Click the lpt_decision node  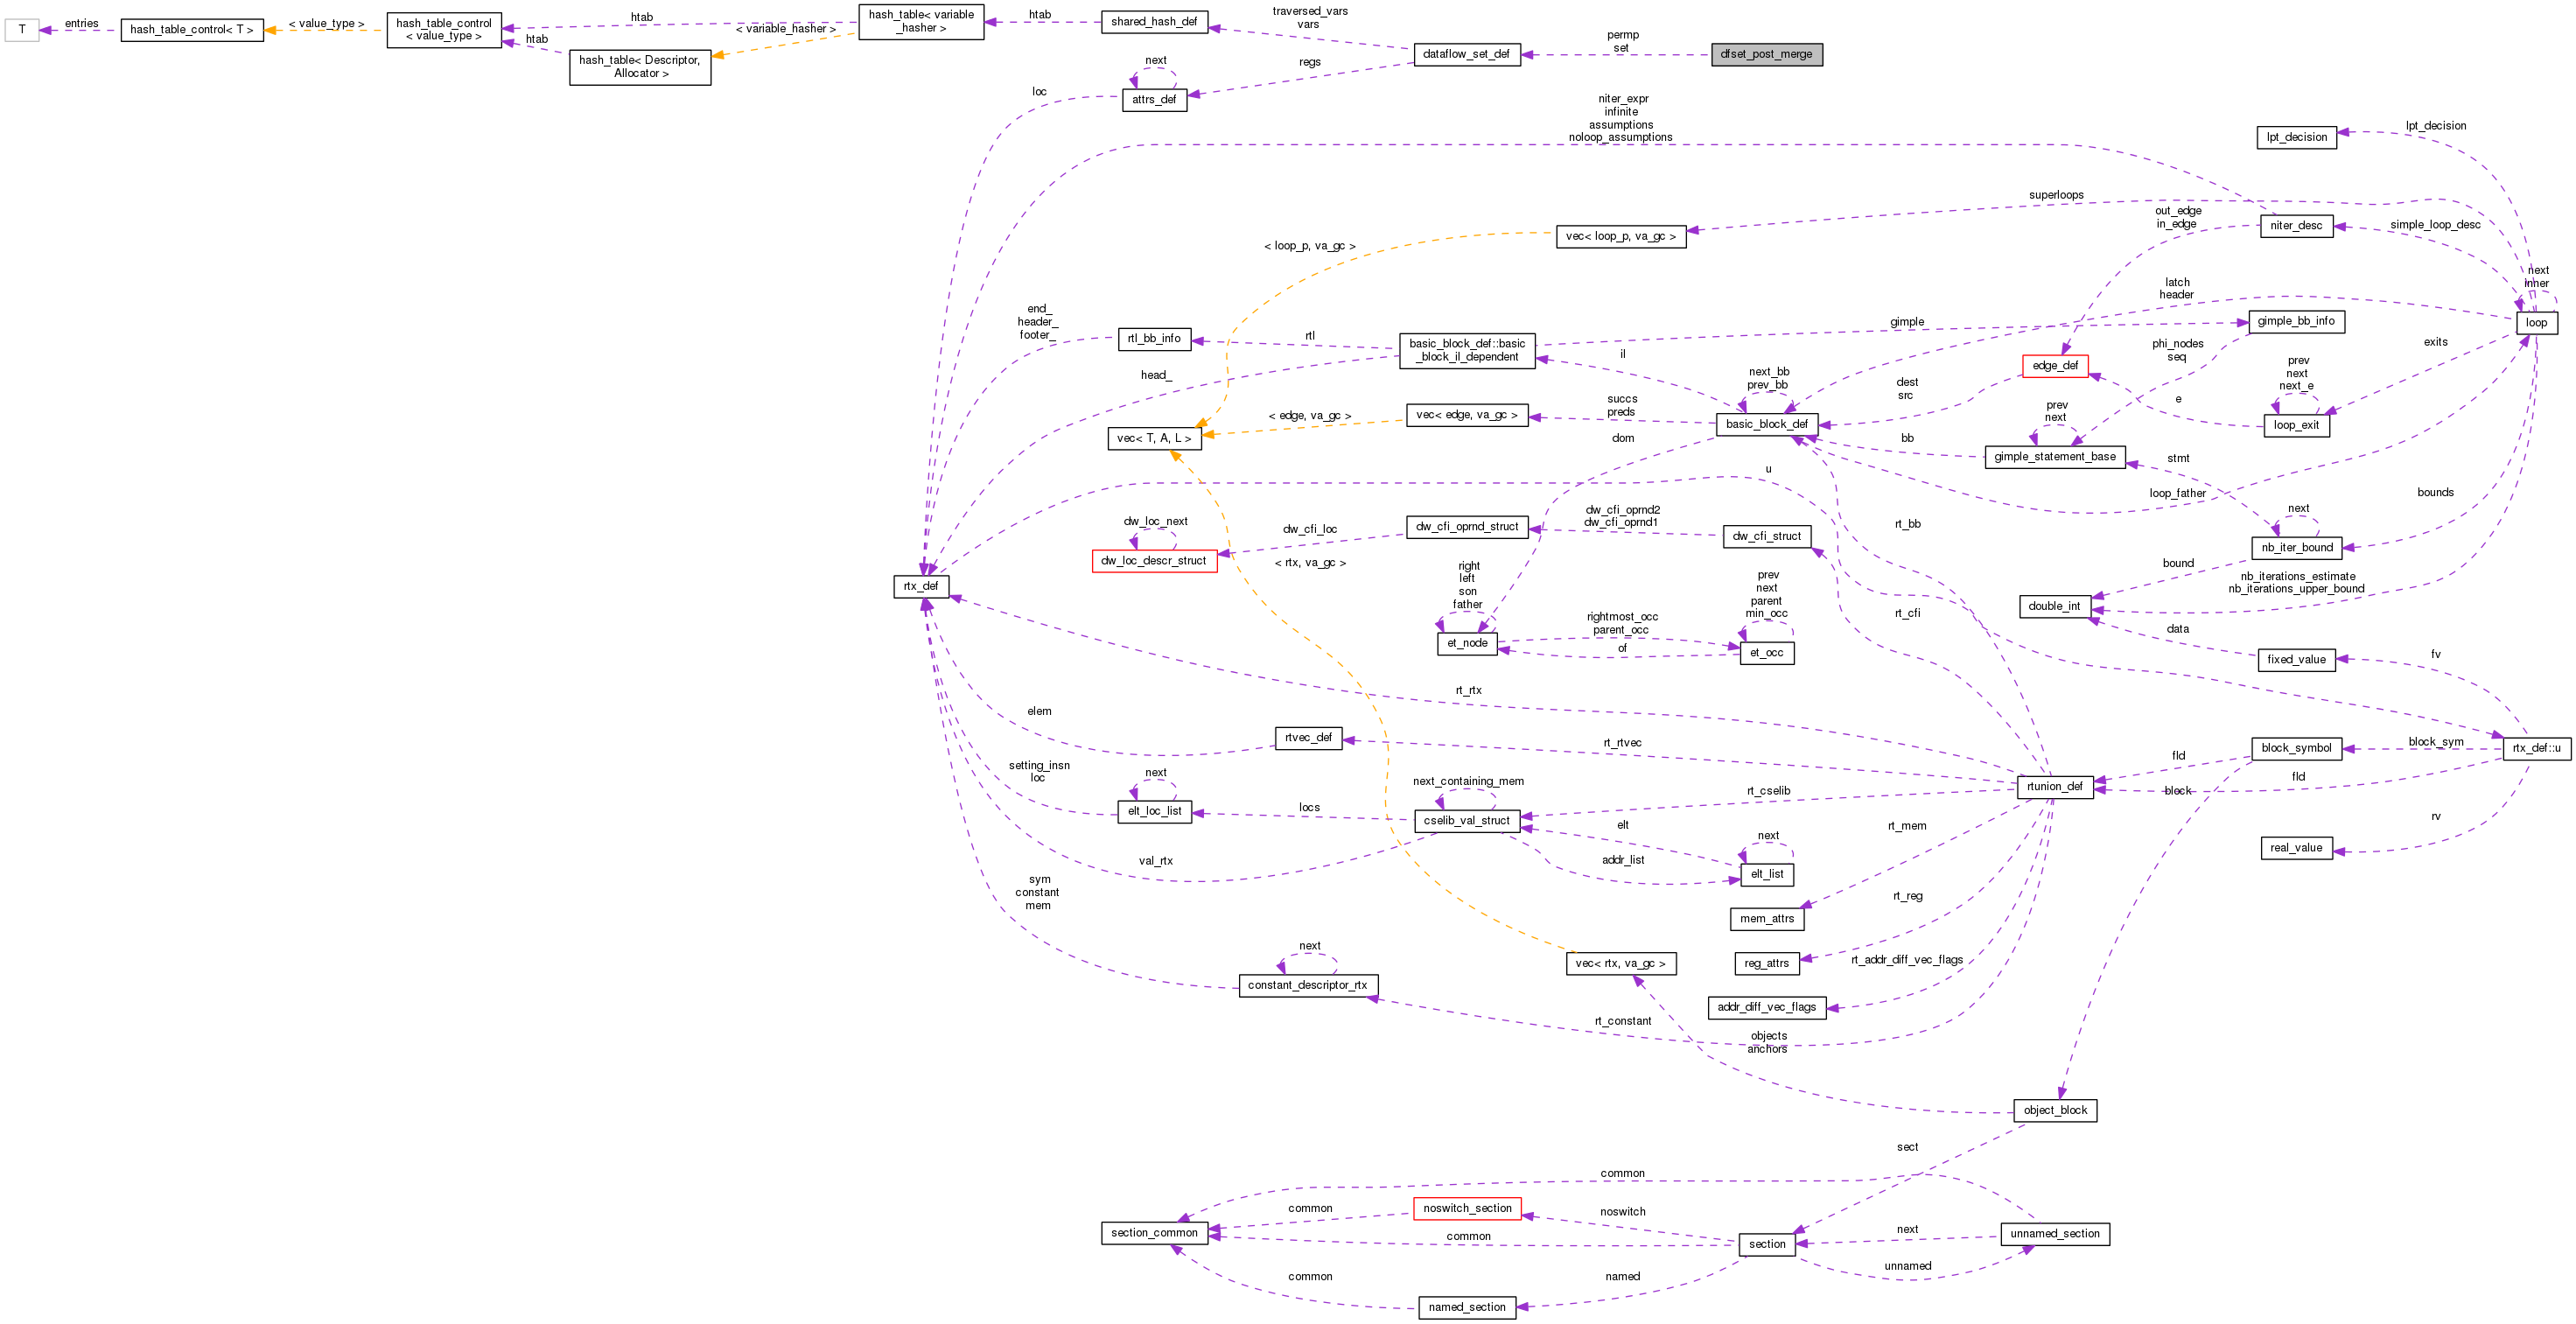point(2296,137)
